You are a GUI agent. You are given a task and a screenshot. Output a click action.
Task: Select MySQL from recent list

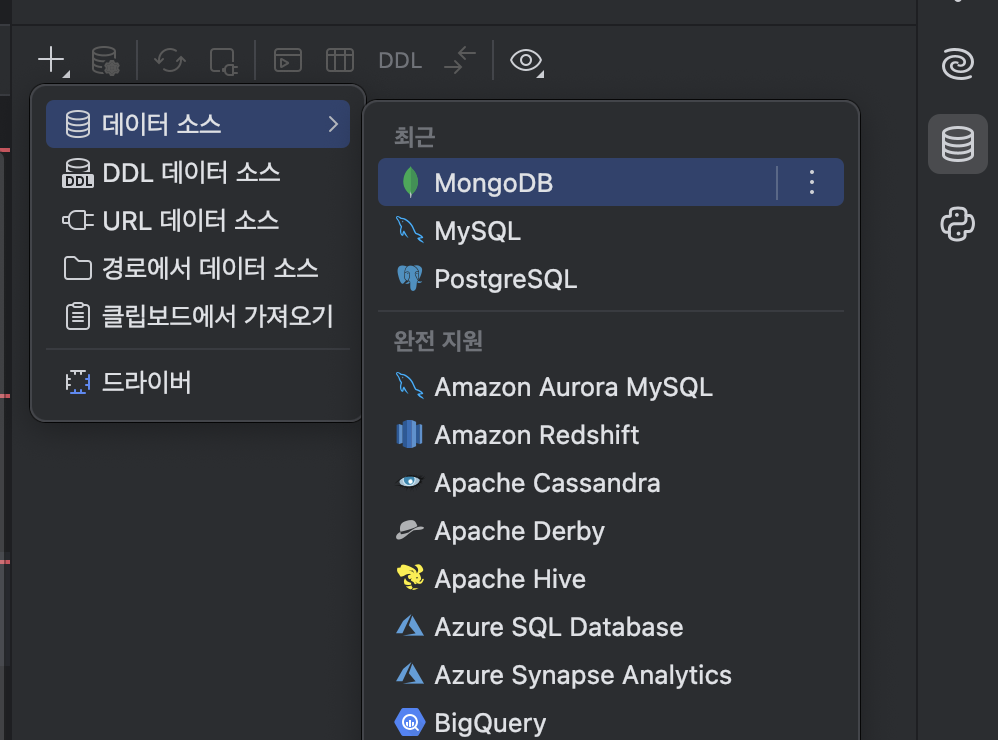610,230
